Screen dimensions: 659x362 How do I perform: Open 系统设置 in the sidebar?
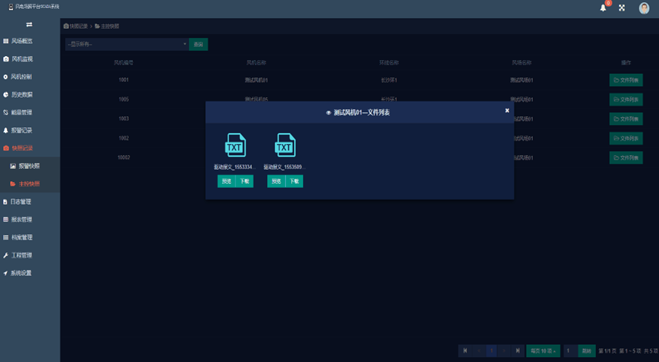pos(30,273)
